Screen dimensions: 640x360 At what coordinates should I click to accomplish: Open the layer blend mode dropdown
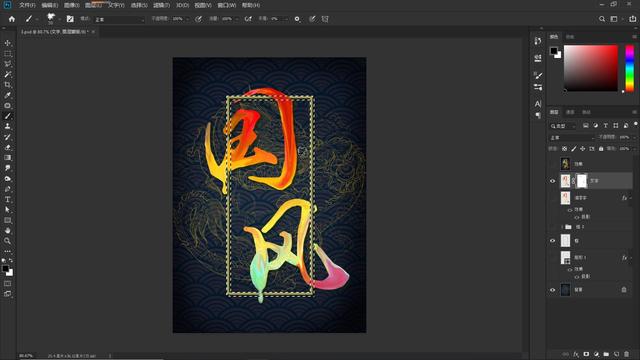click(572, 138)
